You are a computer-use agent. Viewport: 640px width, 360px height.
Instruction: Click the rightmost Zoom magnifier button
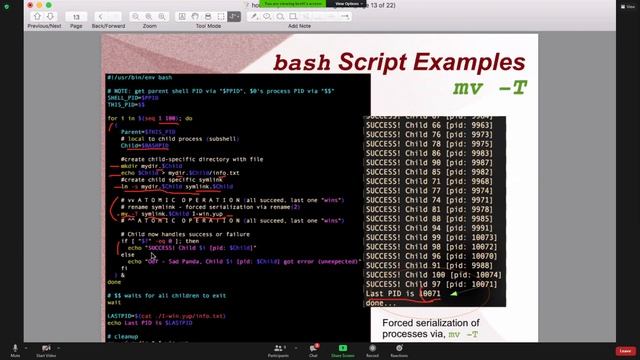coord(162,17)
